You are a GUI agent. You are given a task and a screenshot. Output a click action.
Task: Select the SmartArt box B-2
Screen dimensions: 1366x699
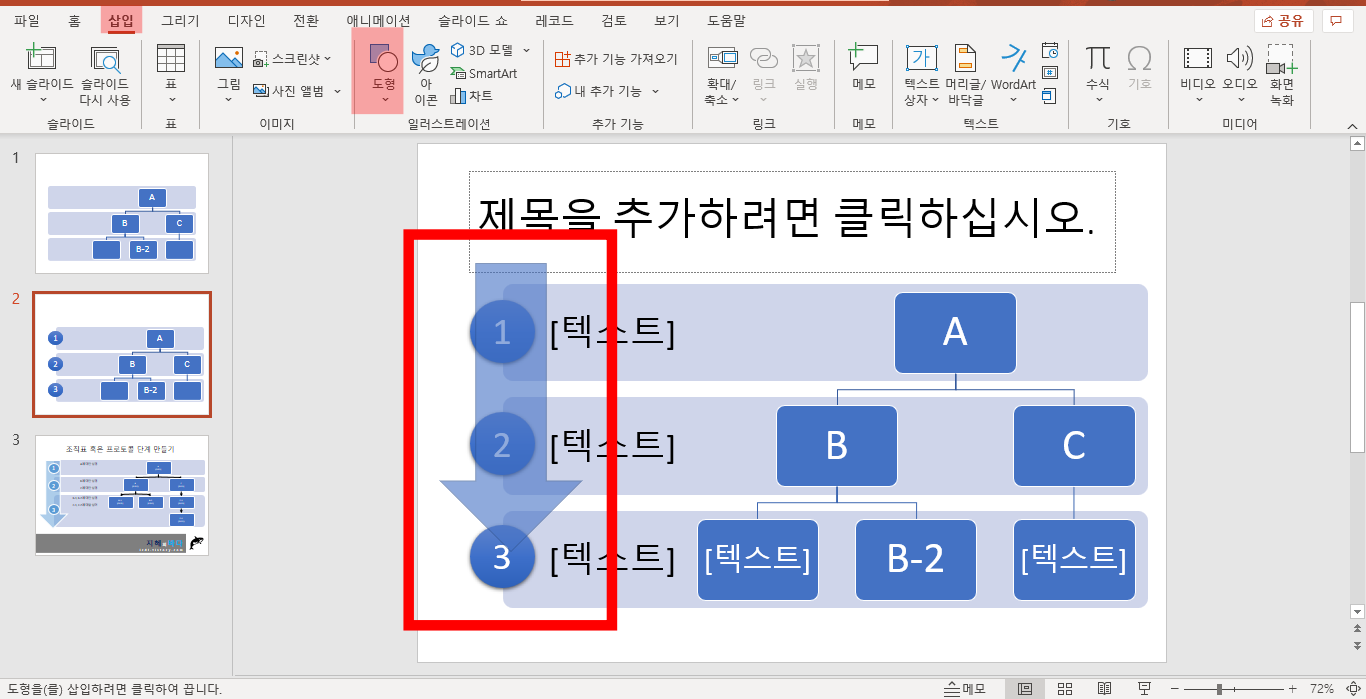coord(916,560)
